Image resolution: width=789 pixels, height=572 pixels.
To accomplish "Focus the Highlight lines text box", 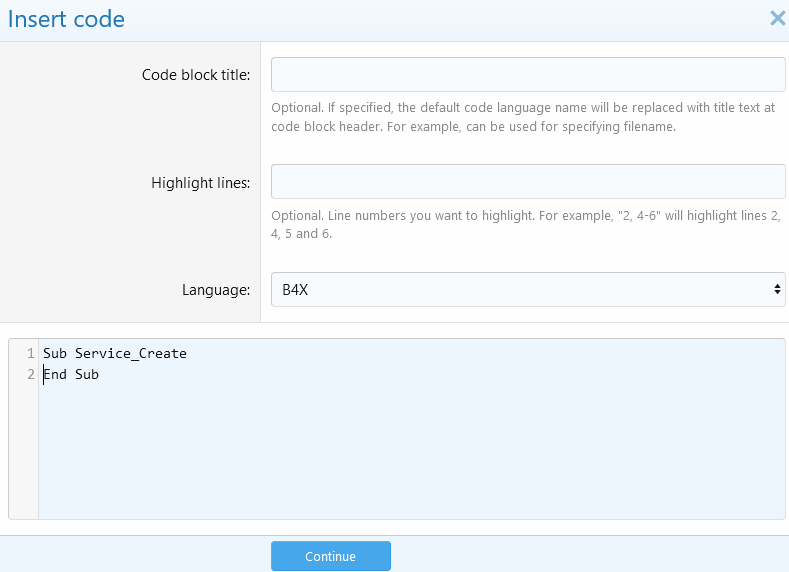I will click(528, 182).
